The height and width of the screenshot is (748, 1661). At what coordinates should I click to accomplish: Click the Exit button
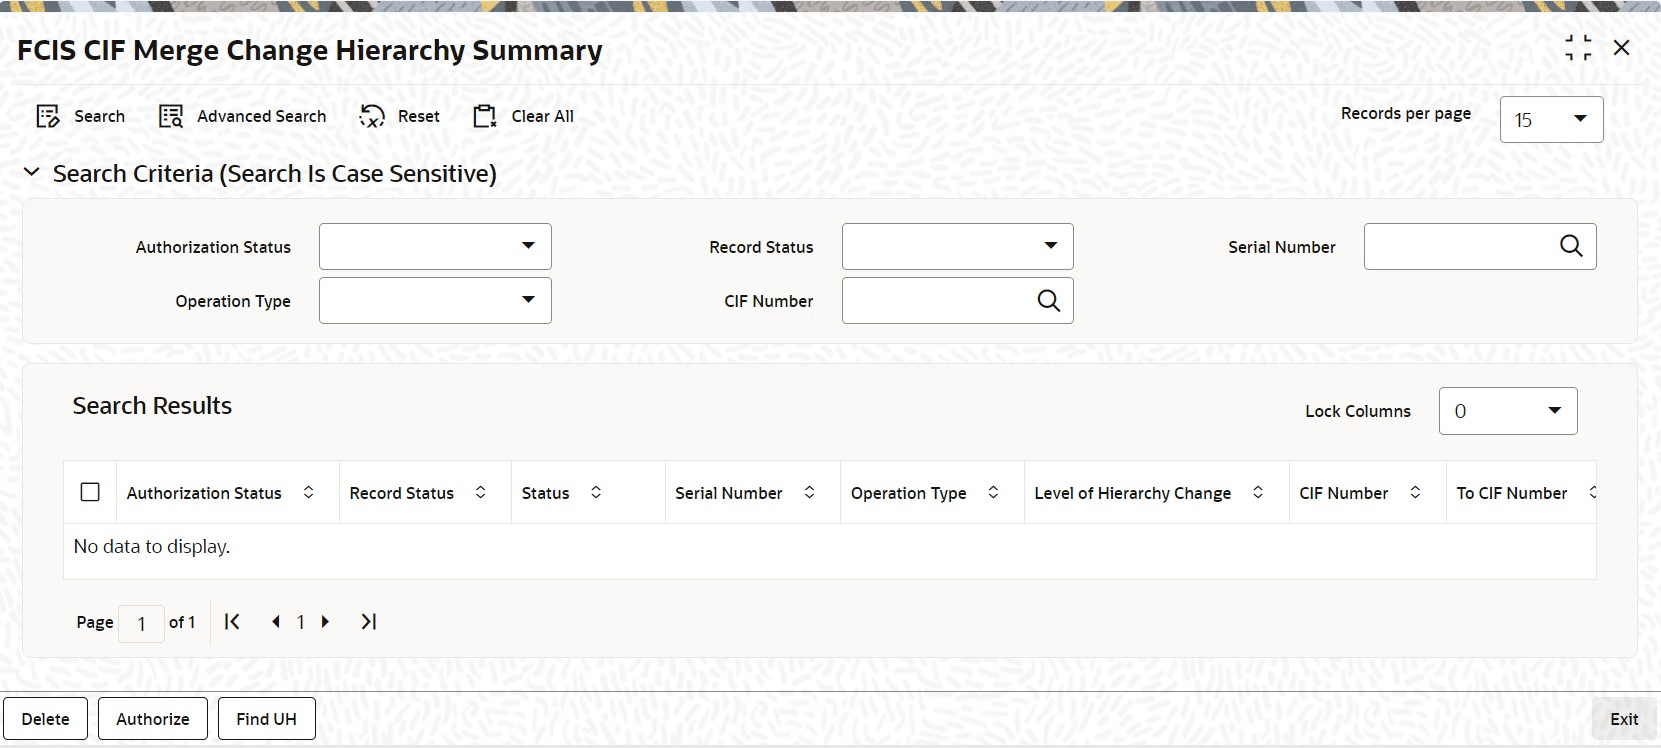pos(1624,719)
